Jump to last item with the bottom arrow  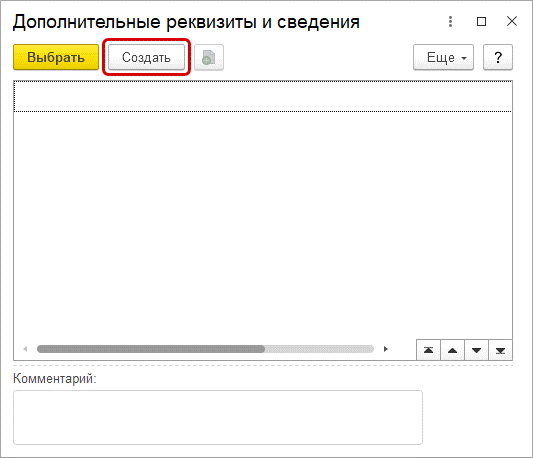pos(500,350)
